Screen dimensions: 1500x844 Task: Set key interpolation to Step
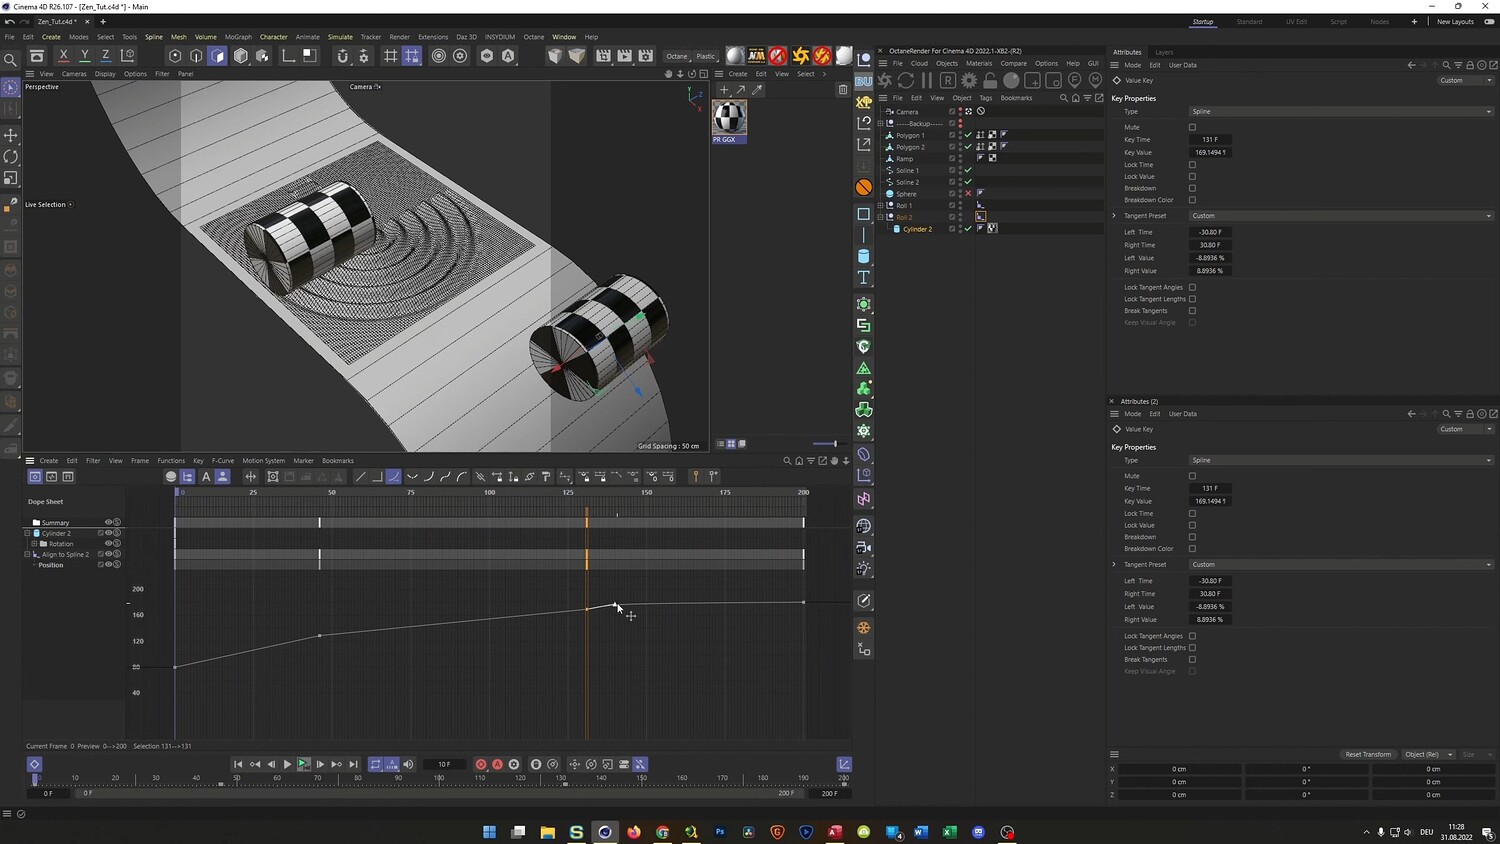click(377, 477)
